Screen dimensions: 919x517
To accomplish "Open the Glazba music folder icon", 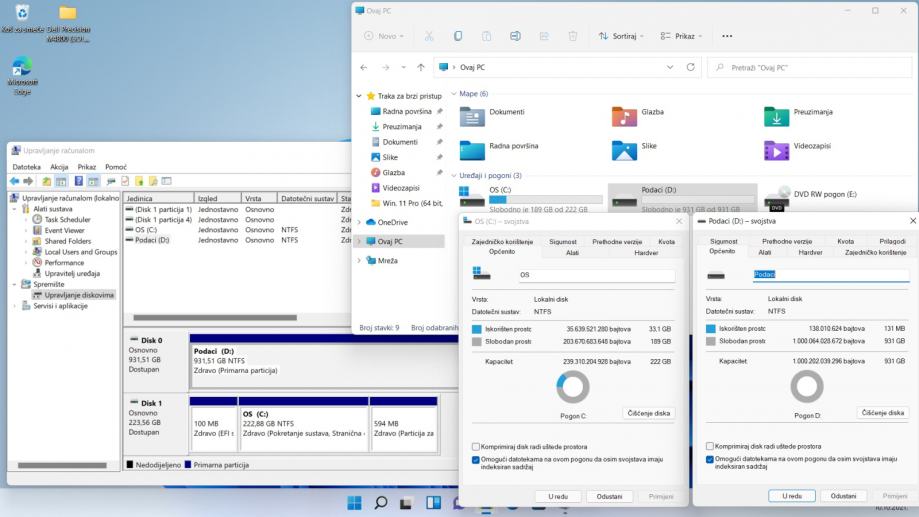I will tap(624, 116).
